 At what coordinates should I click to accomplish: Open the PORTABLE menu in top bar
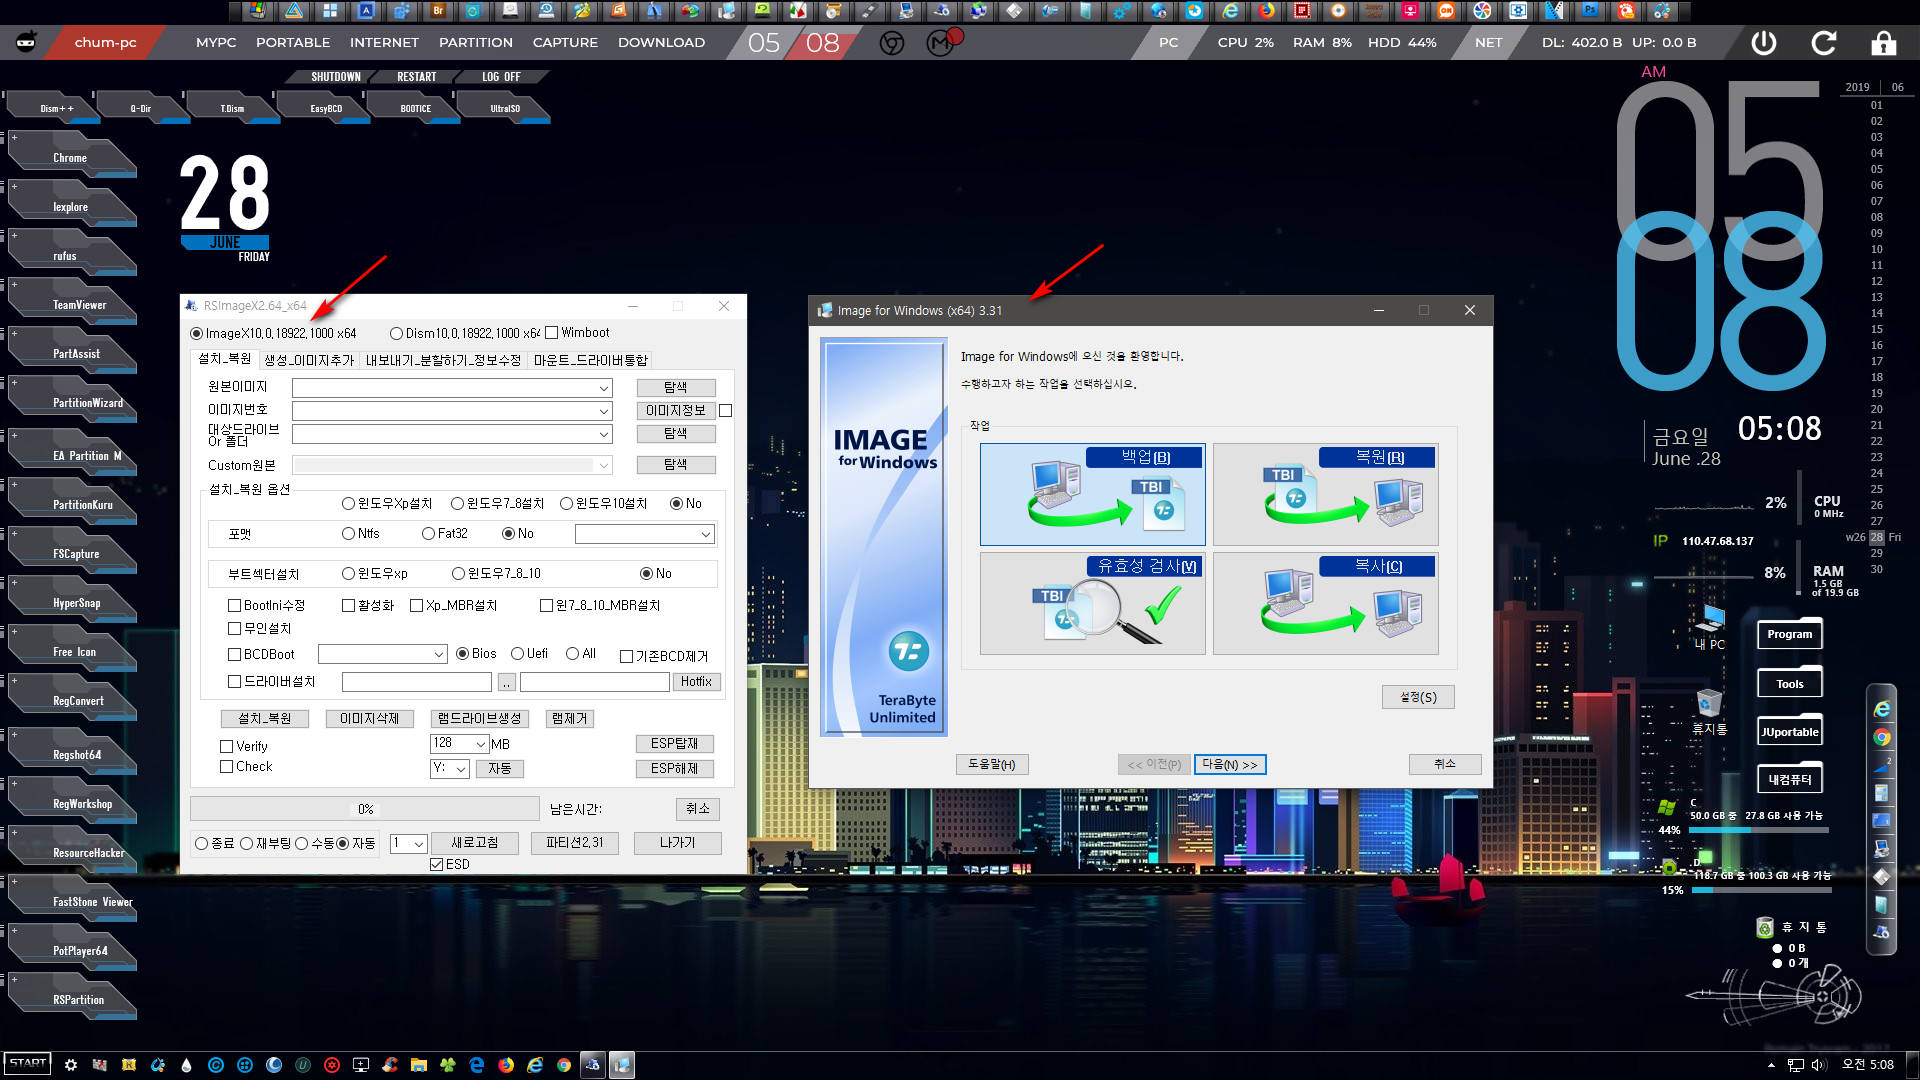[x=293, y=43]
